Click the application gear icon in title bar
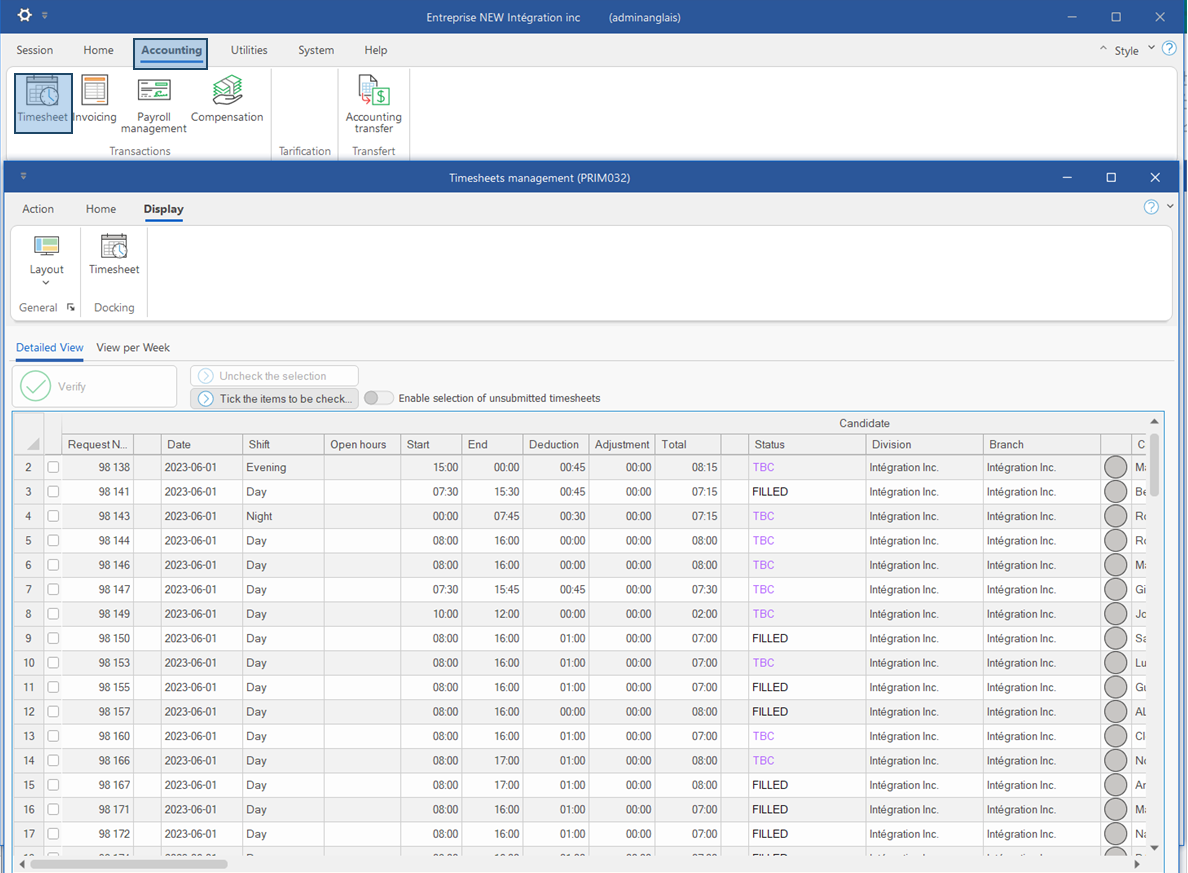The height and width of the screenshot is (873, 1188). pyautogui.click(x=25, y=16)
